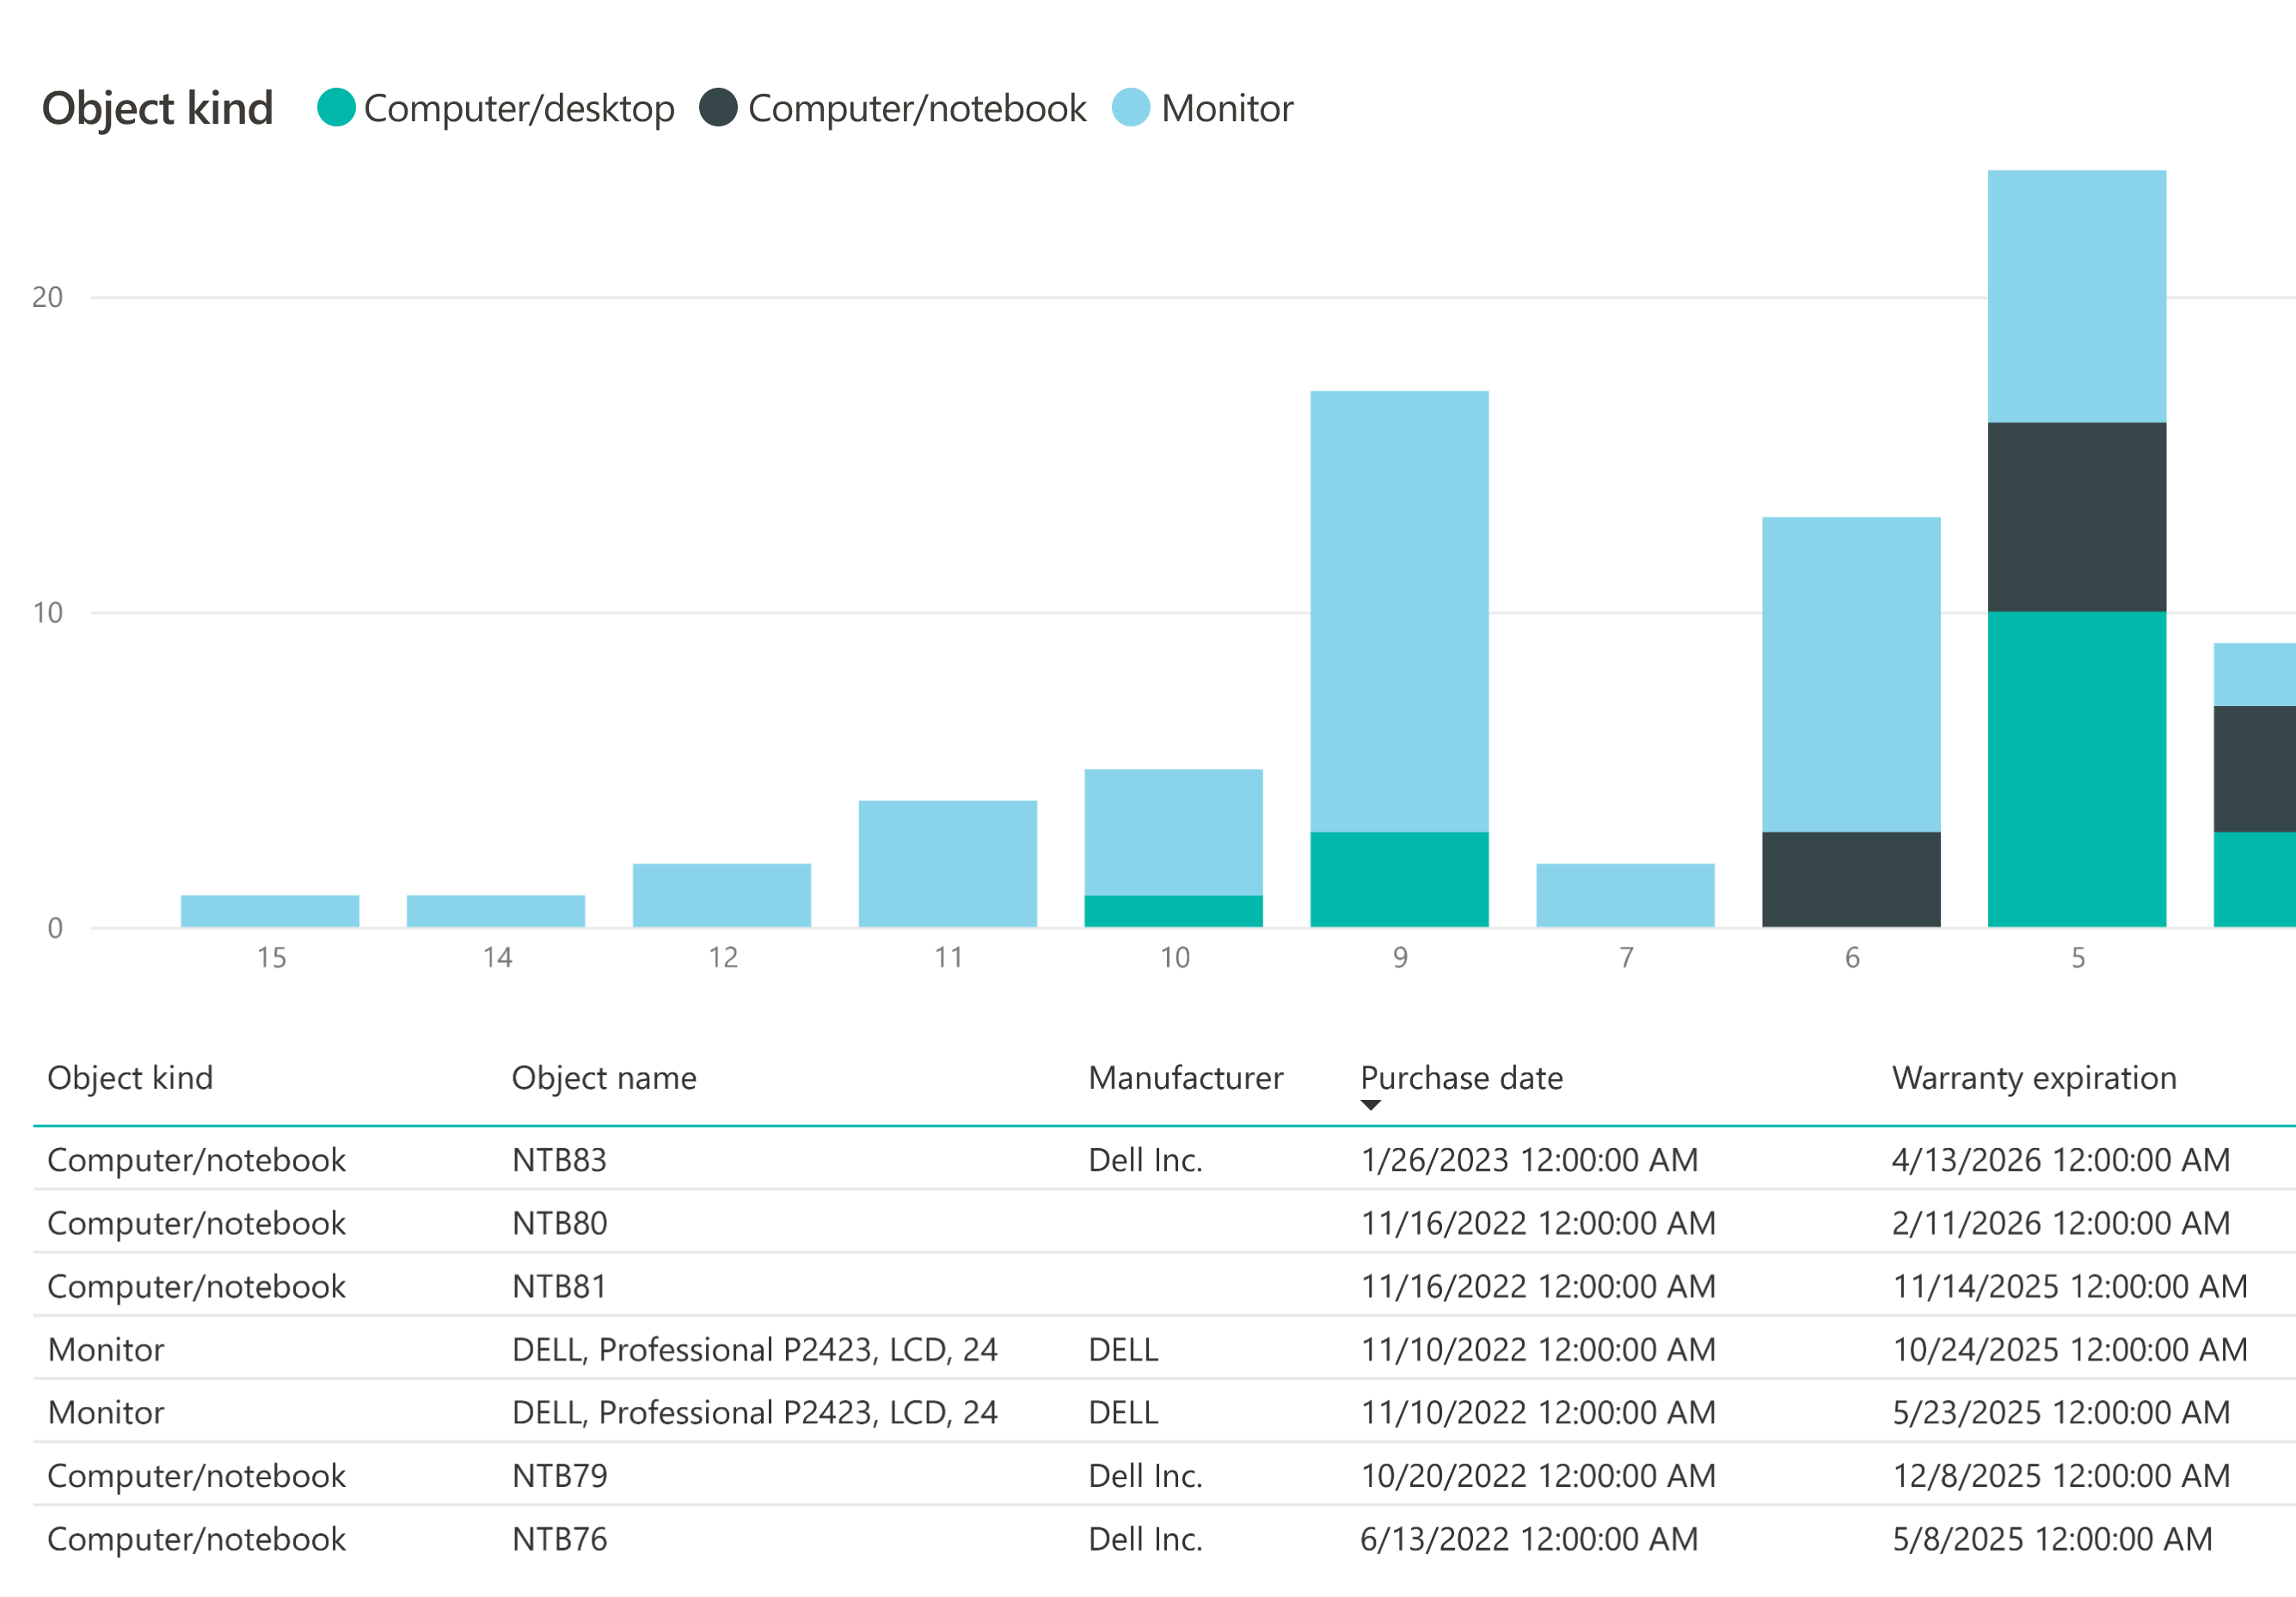
Task: Click the Object kind table header
Action: (130, 1078)
